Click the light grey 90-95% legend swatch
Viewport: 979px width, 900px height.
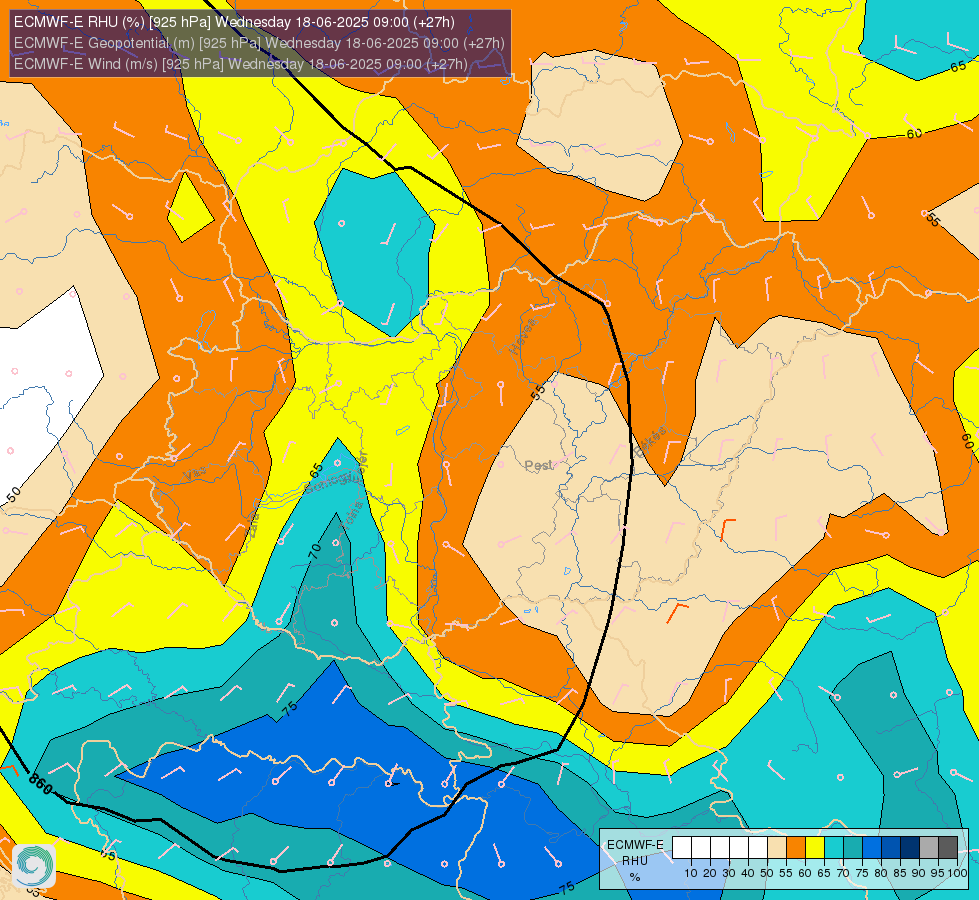929,848
